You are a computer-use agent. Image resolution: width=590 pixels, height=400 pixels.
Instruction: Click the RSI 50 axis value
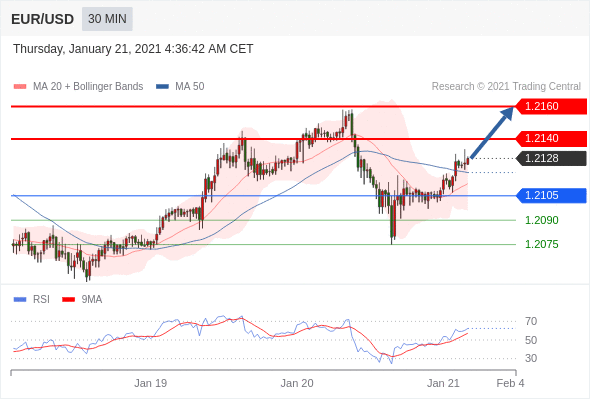[531, 340]
